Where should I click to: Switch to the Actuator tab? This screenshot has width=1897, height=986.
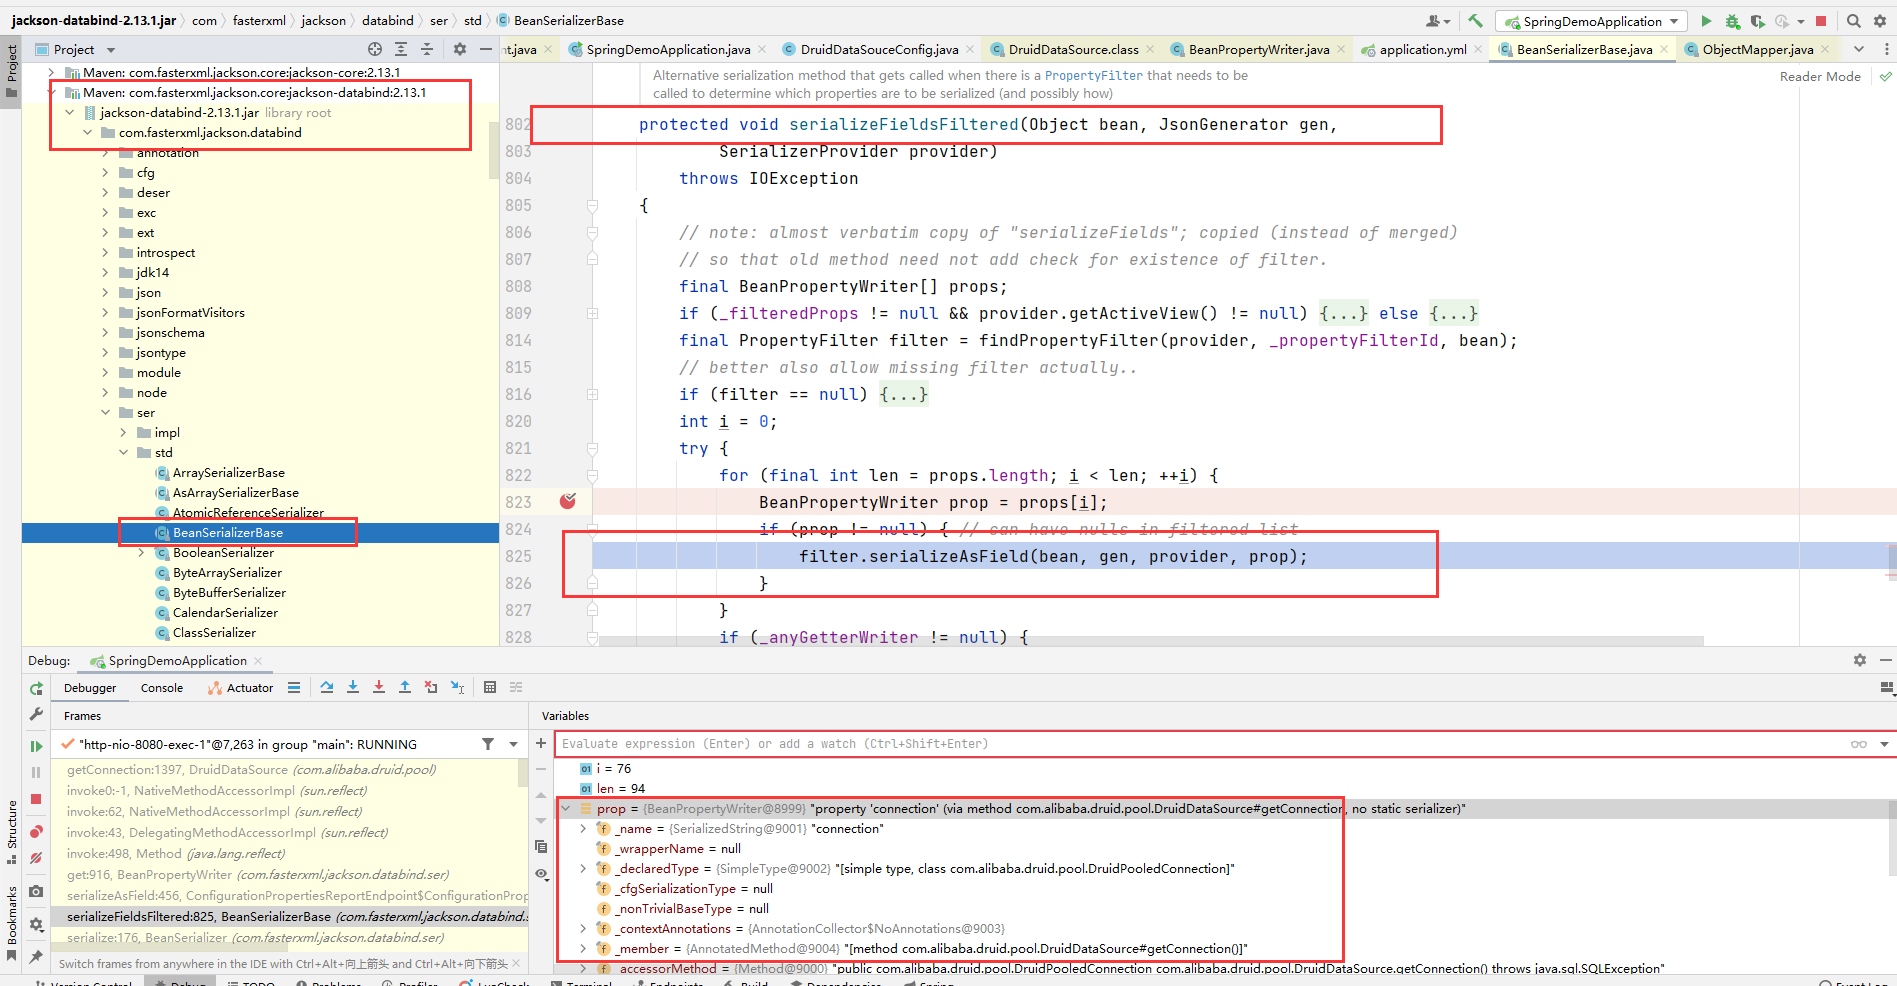240,688
